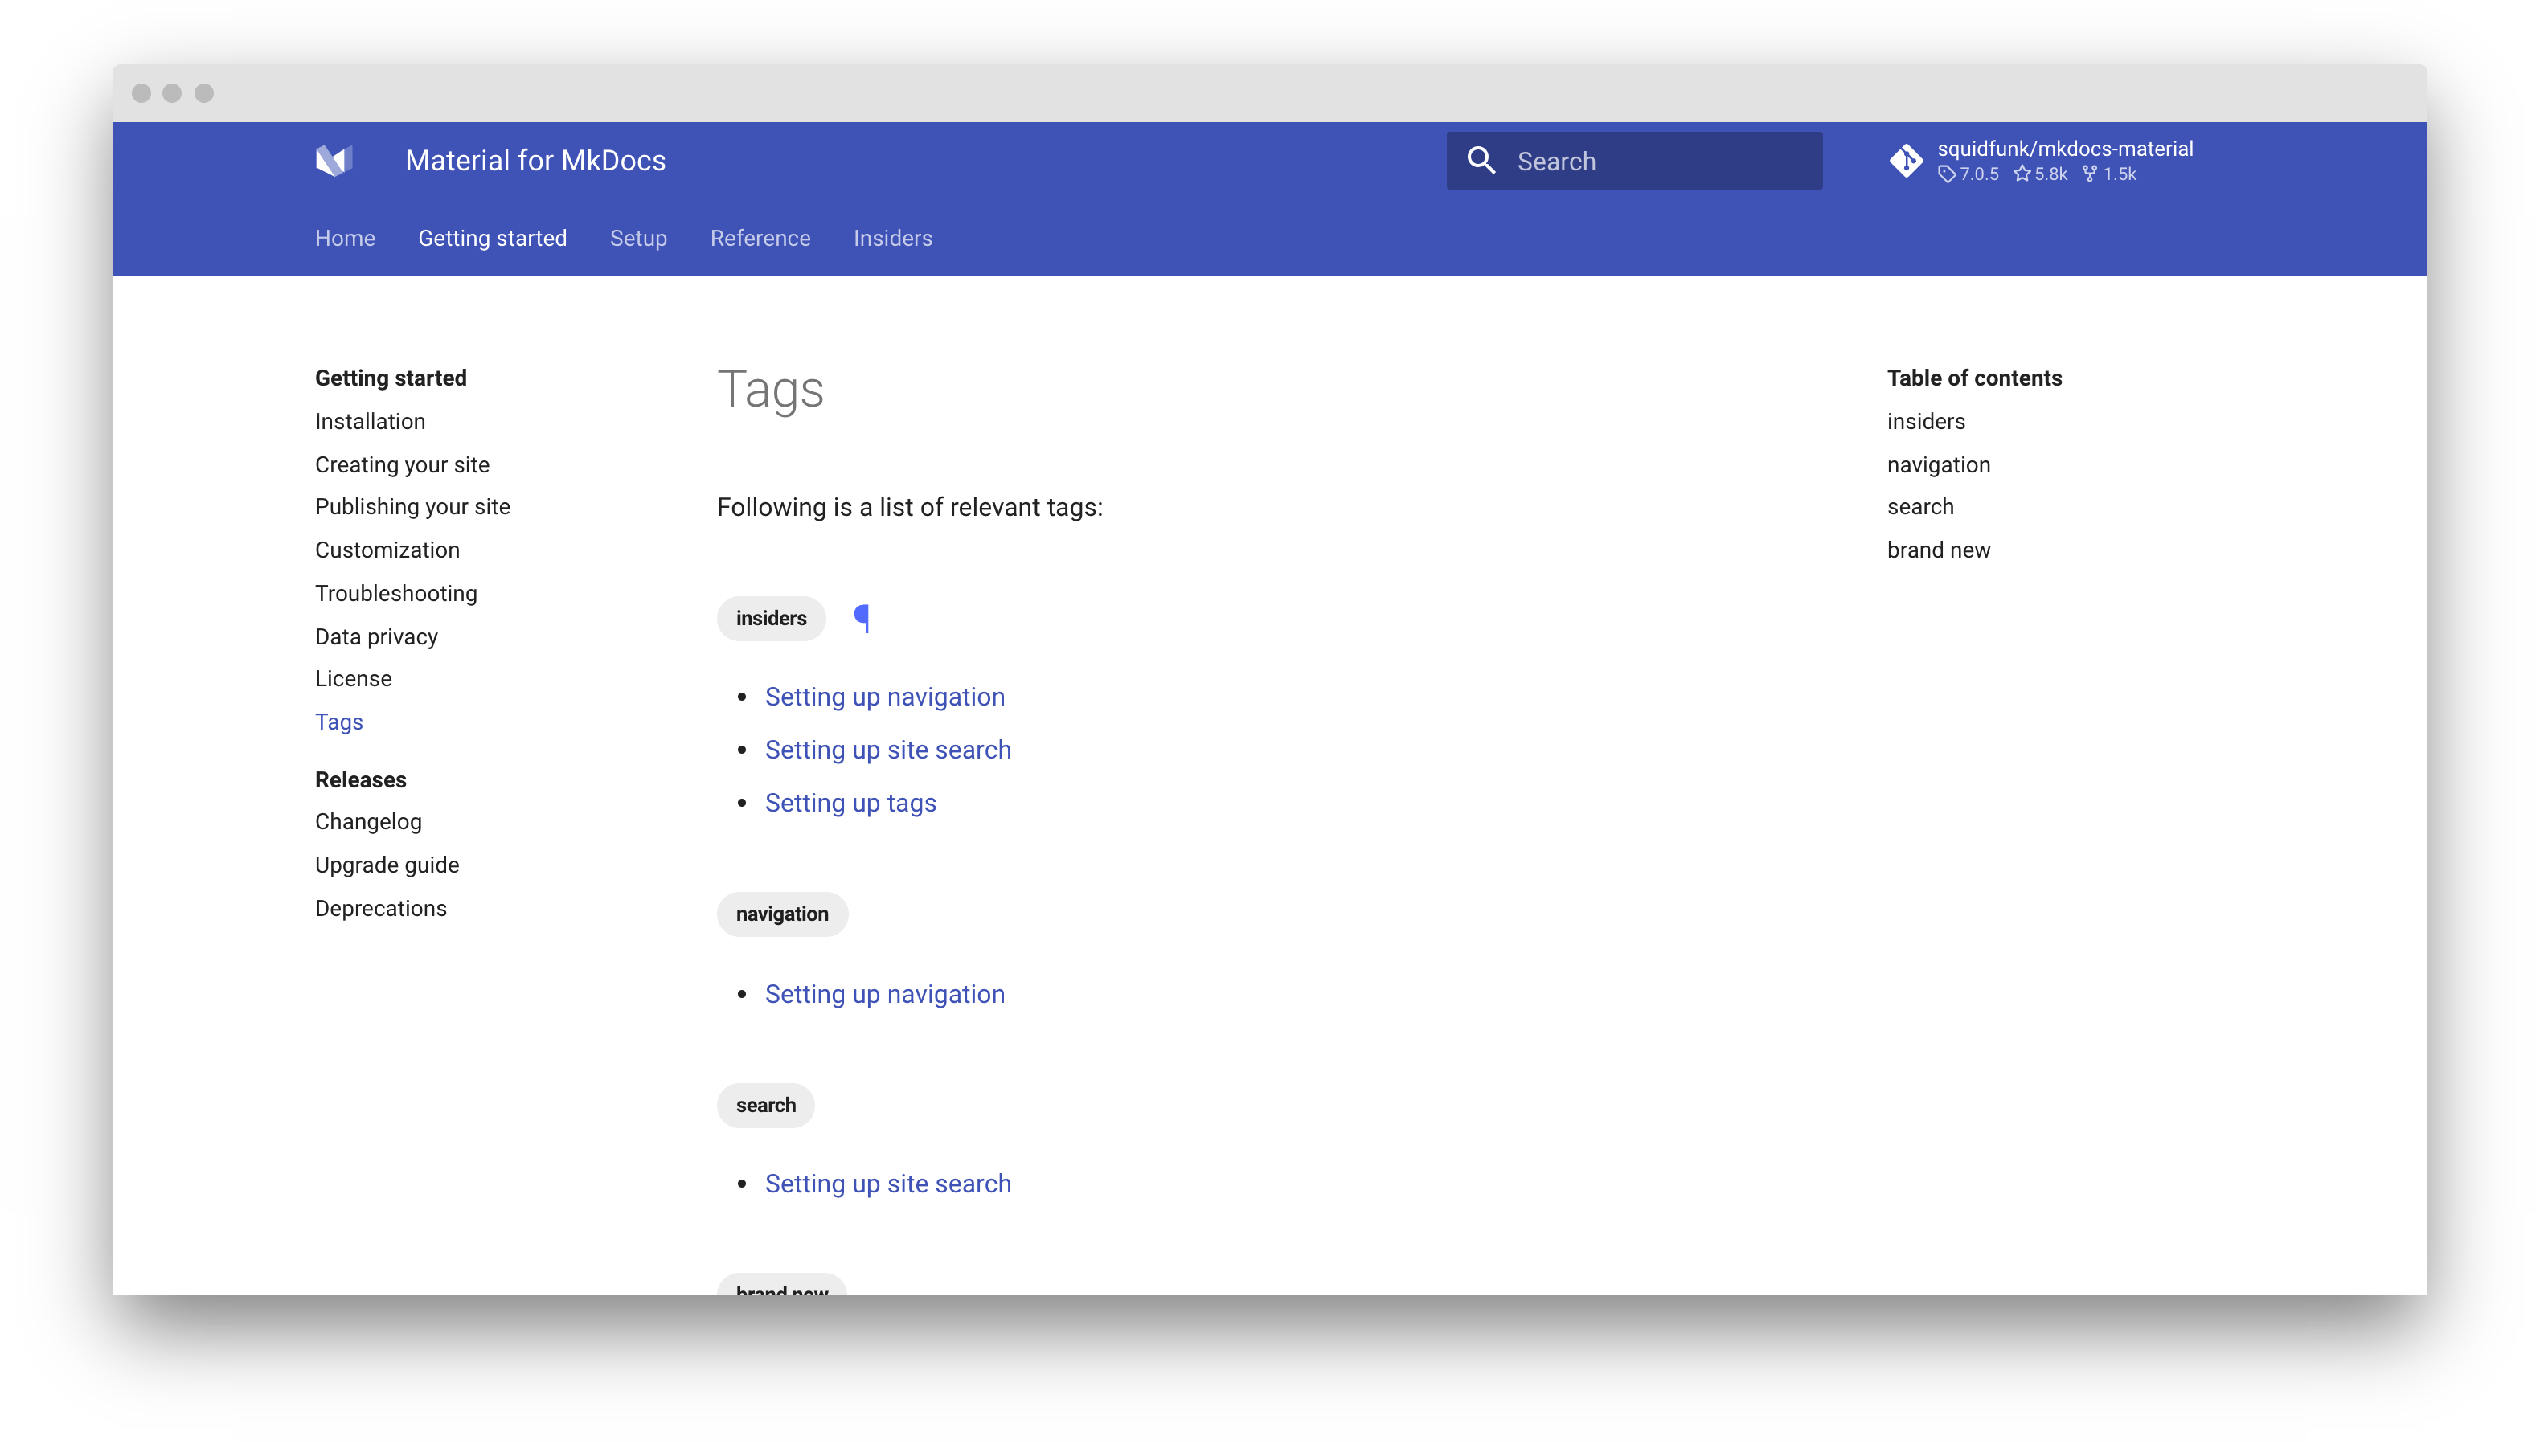This screenshot has height=1456, width=2540.
Task: Click the git repository icon
Action: pyautogui.click(x=1906, y=160)
